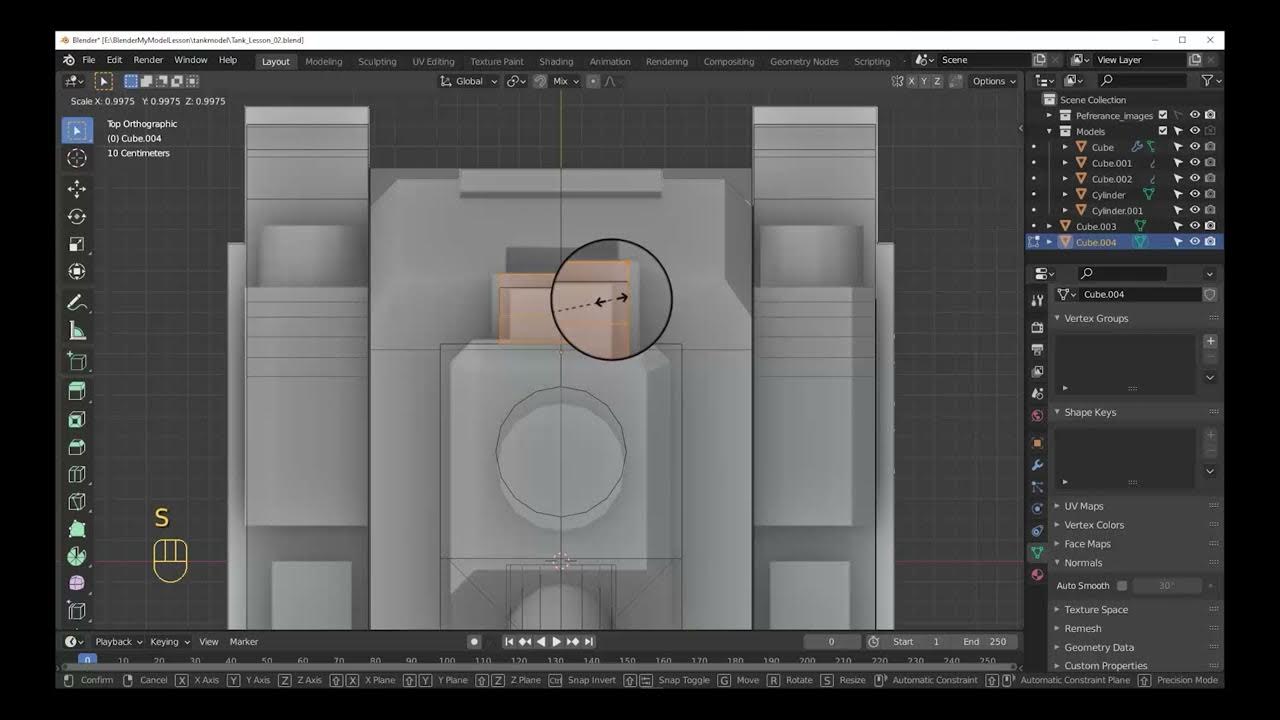Viewport: 1280px width, 720px height.
Task: Activate the Annotate pencil tool
Action: [x=77, y=302]
